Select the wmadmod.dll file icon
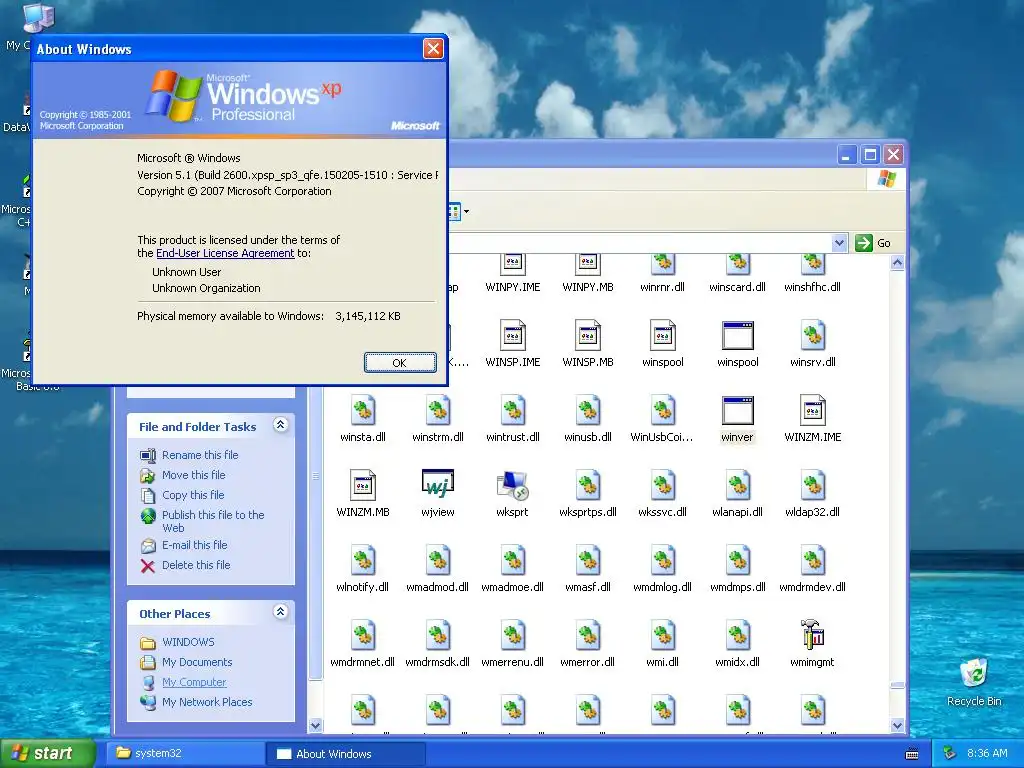 (x=438, y=560)
